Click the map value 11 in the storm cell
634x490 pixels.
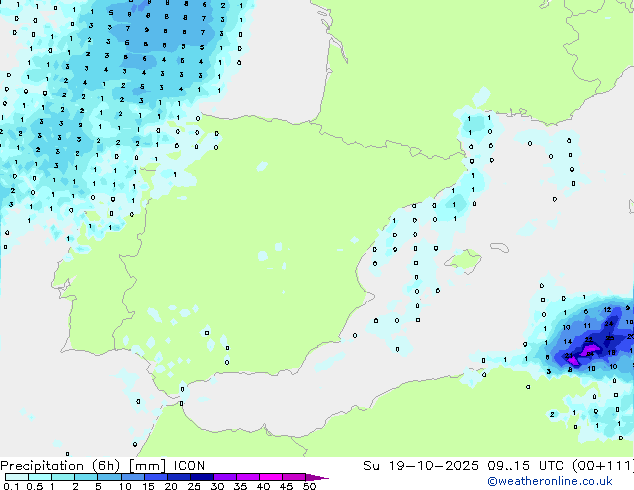click(587, 325)
